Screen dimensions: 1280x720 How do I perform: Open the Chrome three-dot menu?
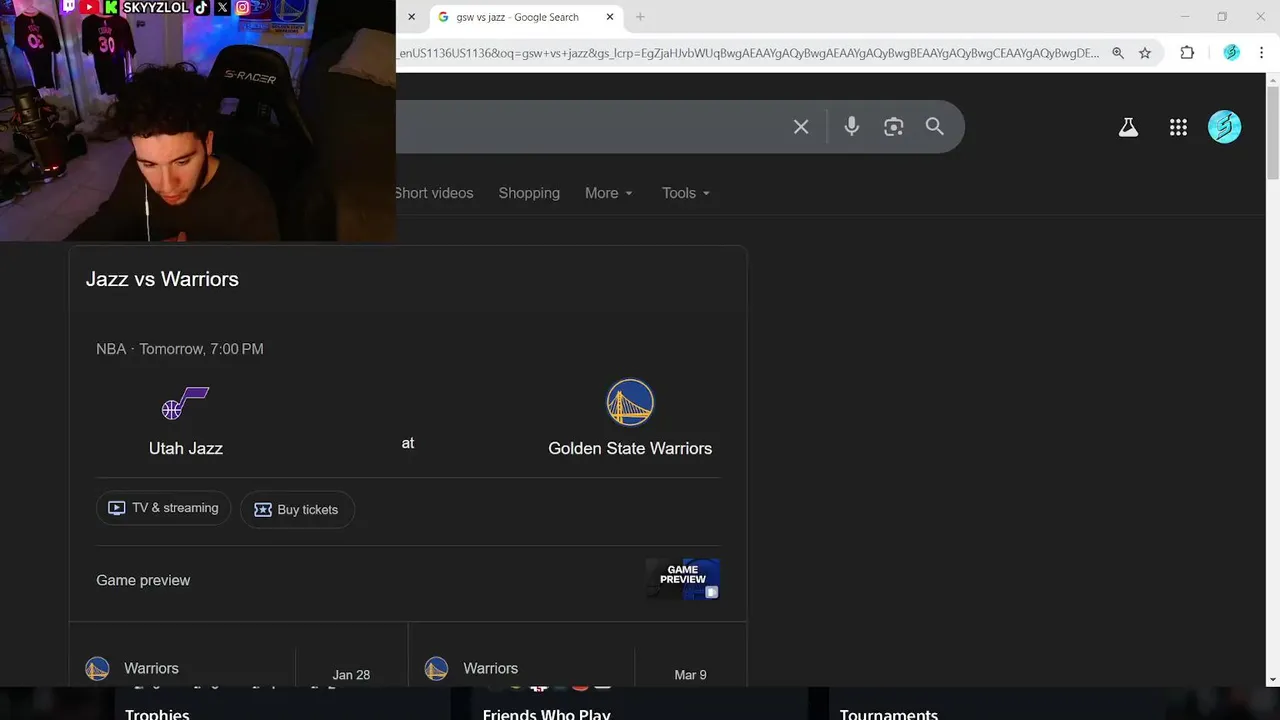[1263, 53]
